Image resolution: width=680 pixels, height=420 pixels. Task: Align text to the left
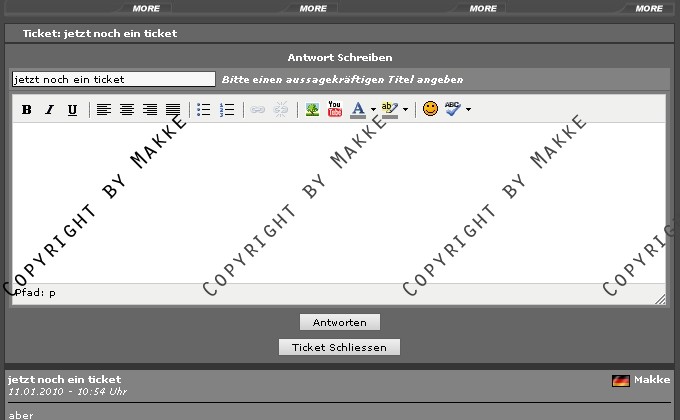104,110
